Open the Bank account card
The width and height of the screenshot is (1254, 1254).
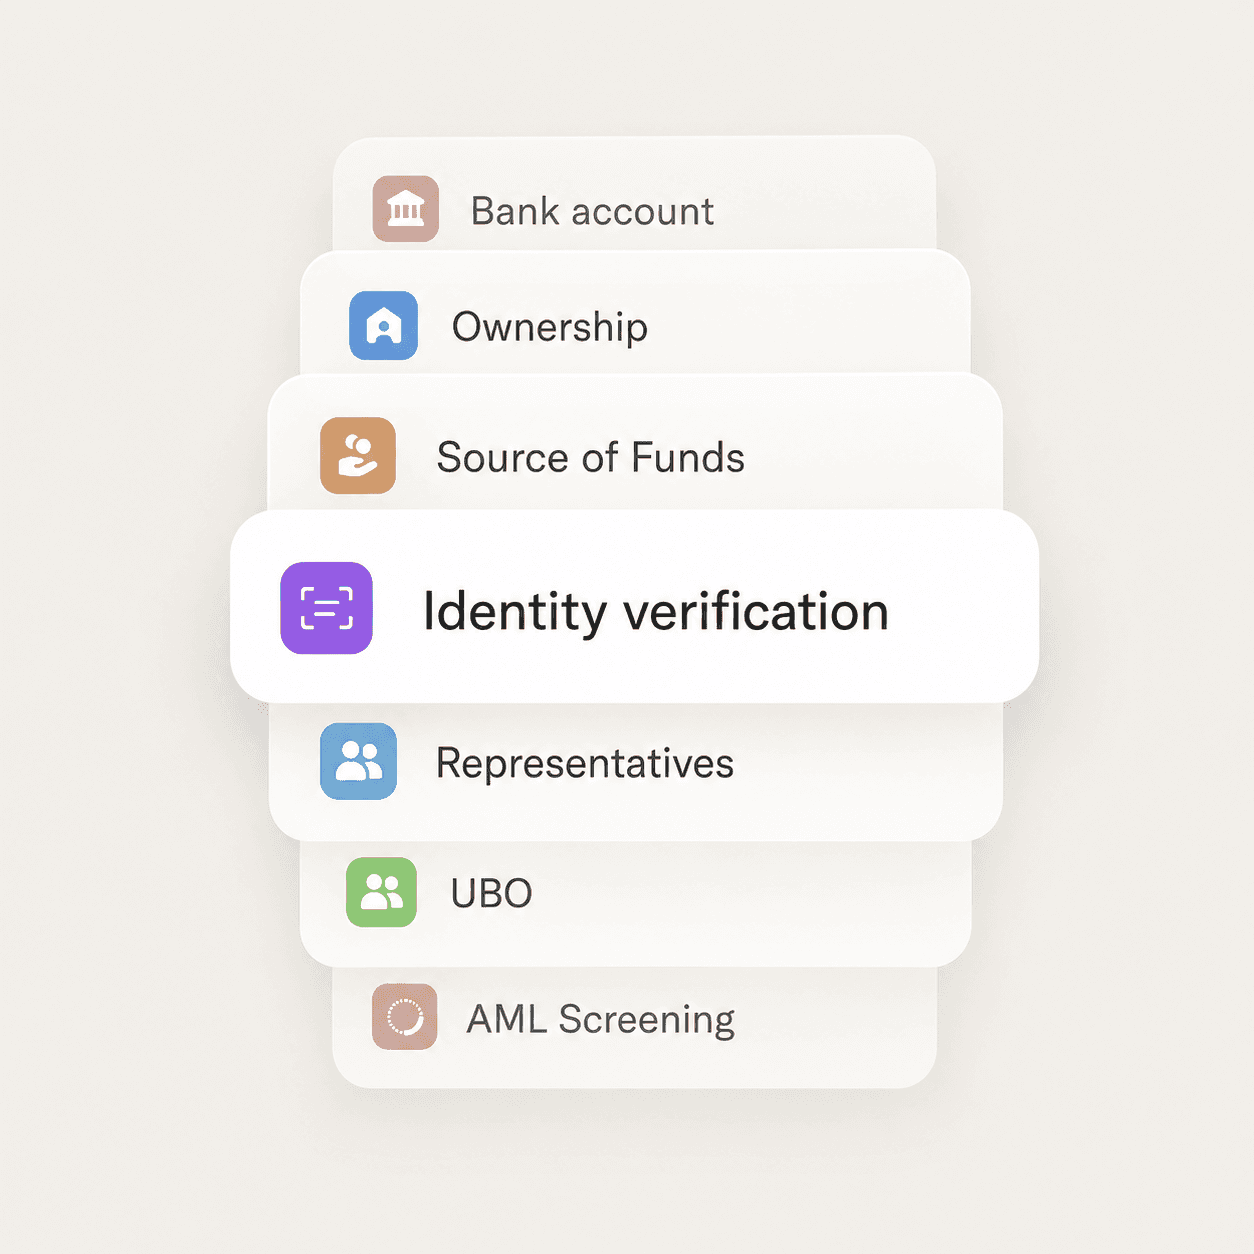tap(635, 193)
